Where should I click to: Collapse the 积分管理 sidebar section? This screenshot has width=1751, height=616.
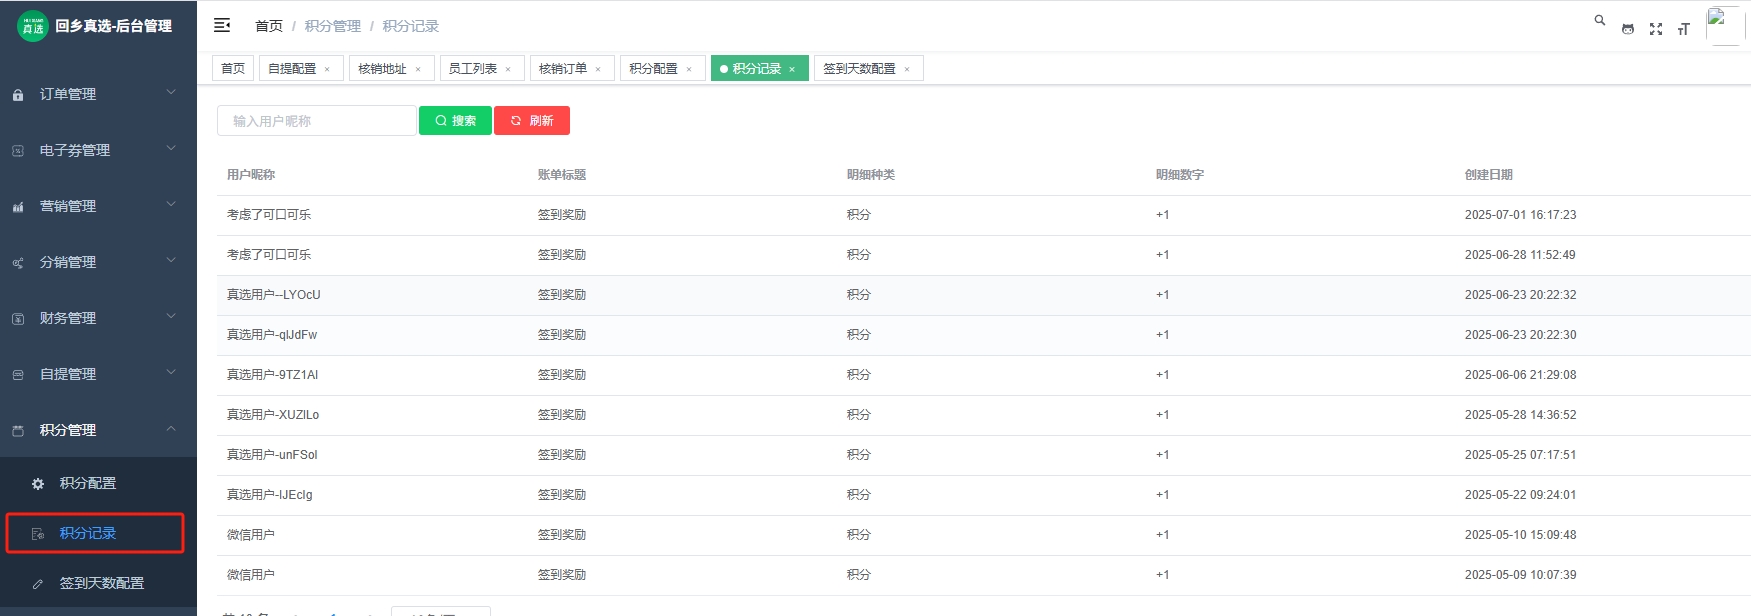pos(98,430)
